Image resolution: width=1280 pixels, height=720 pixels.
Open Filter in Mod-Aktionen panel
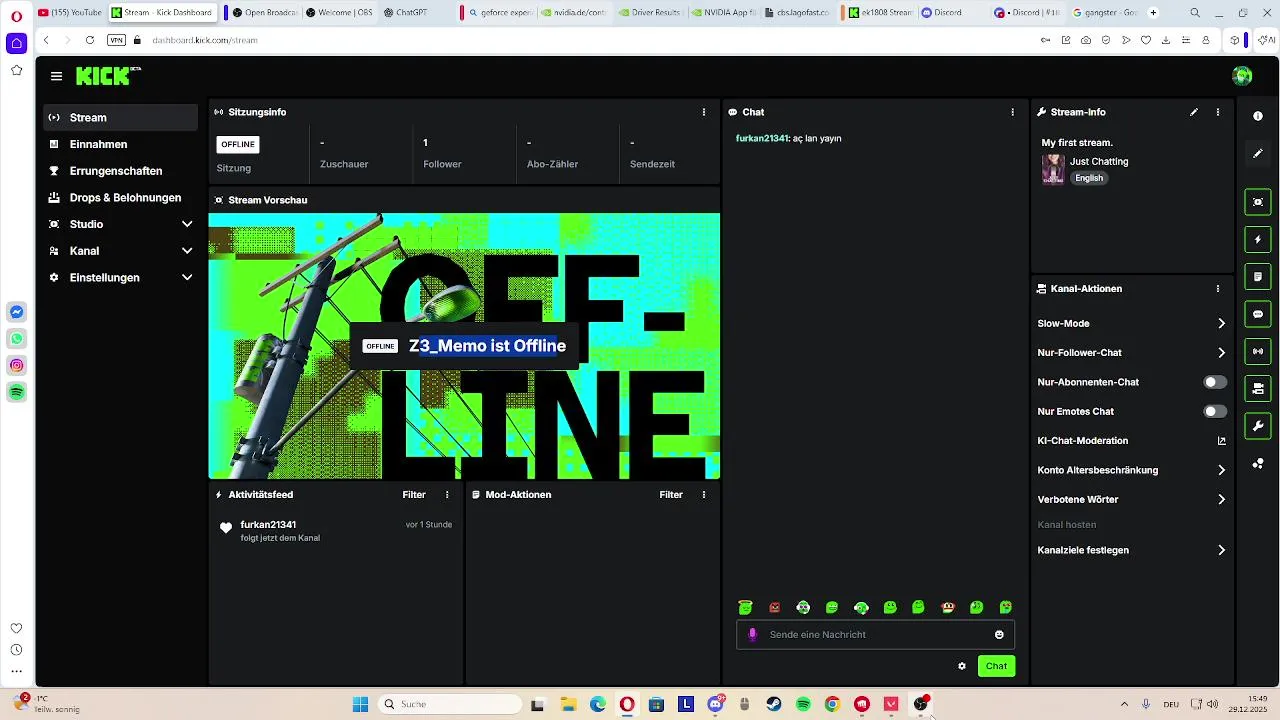671,494
